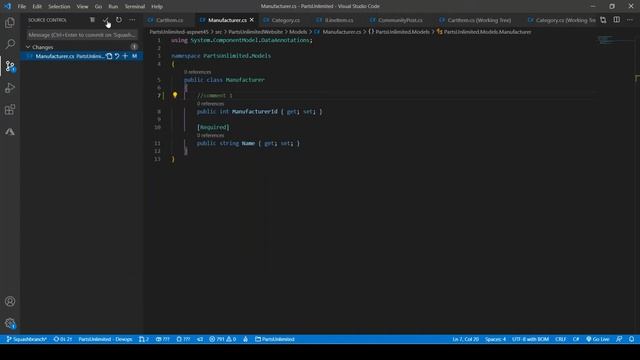Image resolution: width=640 pixels, height=360 pixels.
Task: Click the flame icon in status bar
Action: [x=245, y=339]
